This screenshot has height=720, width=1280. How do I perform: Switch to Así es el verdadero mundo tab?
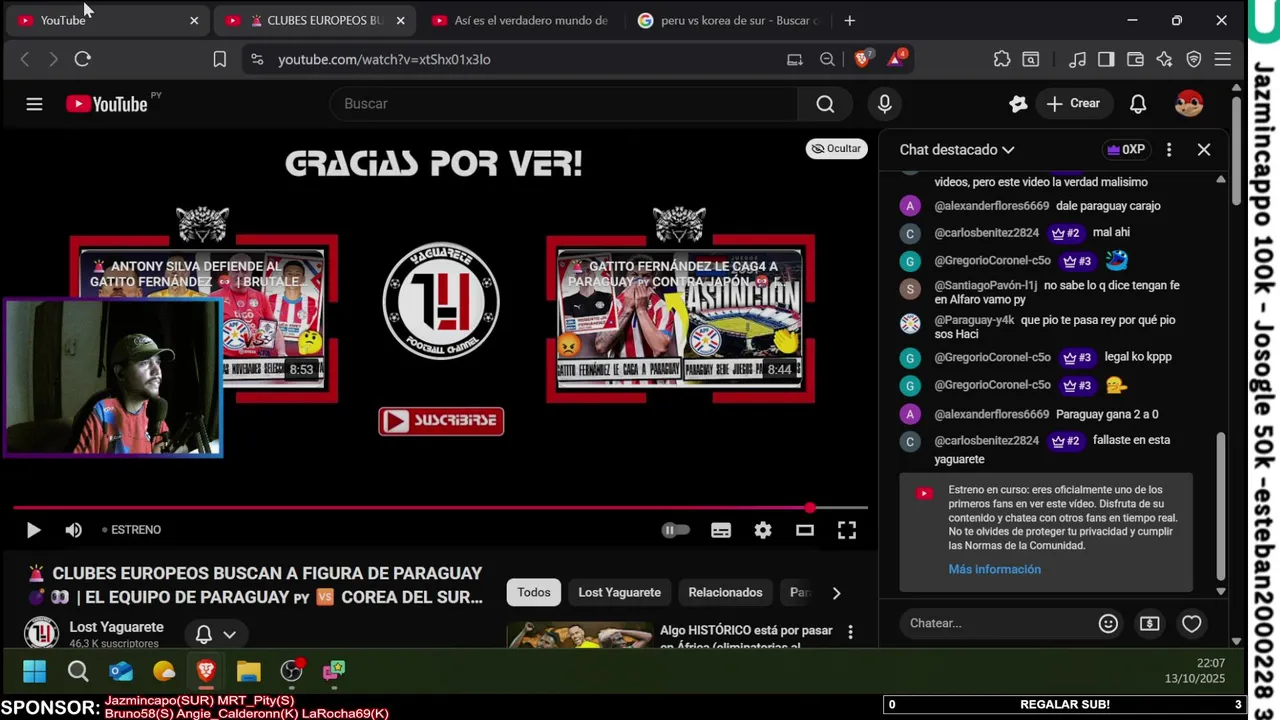tap(520, 20)
